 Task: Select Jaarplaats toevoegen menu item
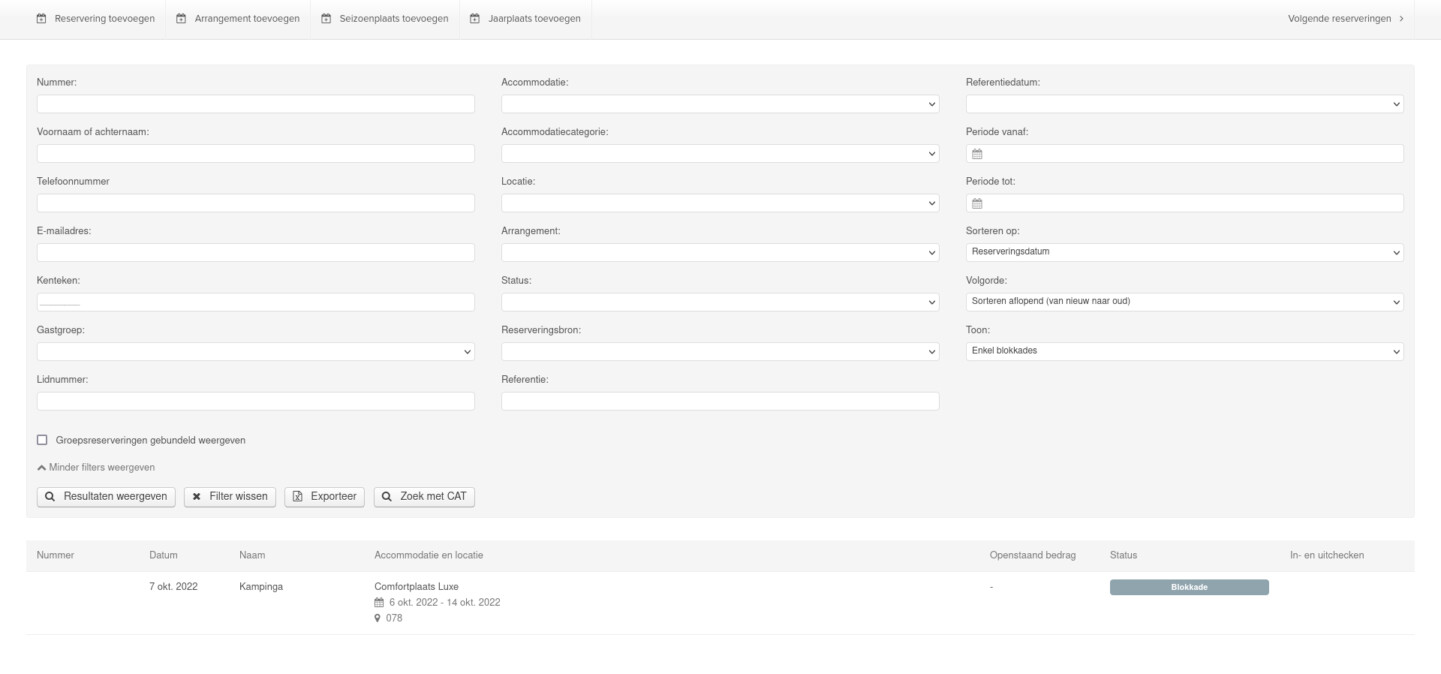[x=525, y=19]
